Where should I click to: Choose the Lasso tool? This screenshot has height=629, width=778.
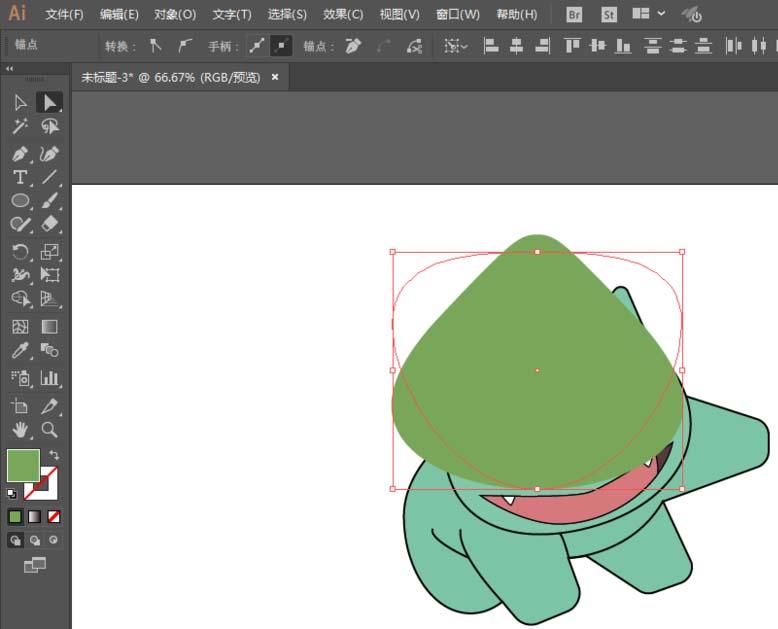pyautogui.click(x=49, y=126)
